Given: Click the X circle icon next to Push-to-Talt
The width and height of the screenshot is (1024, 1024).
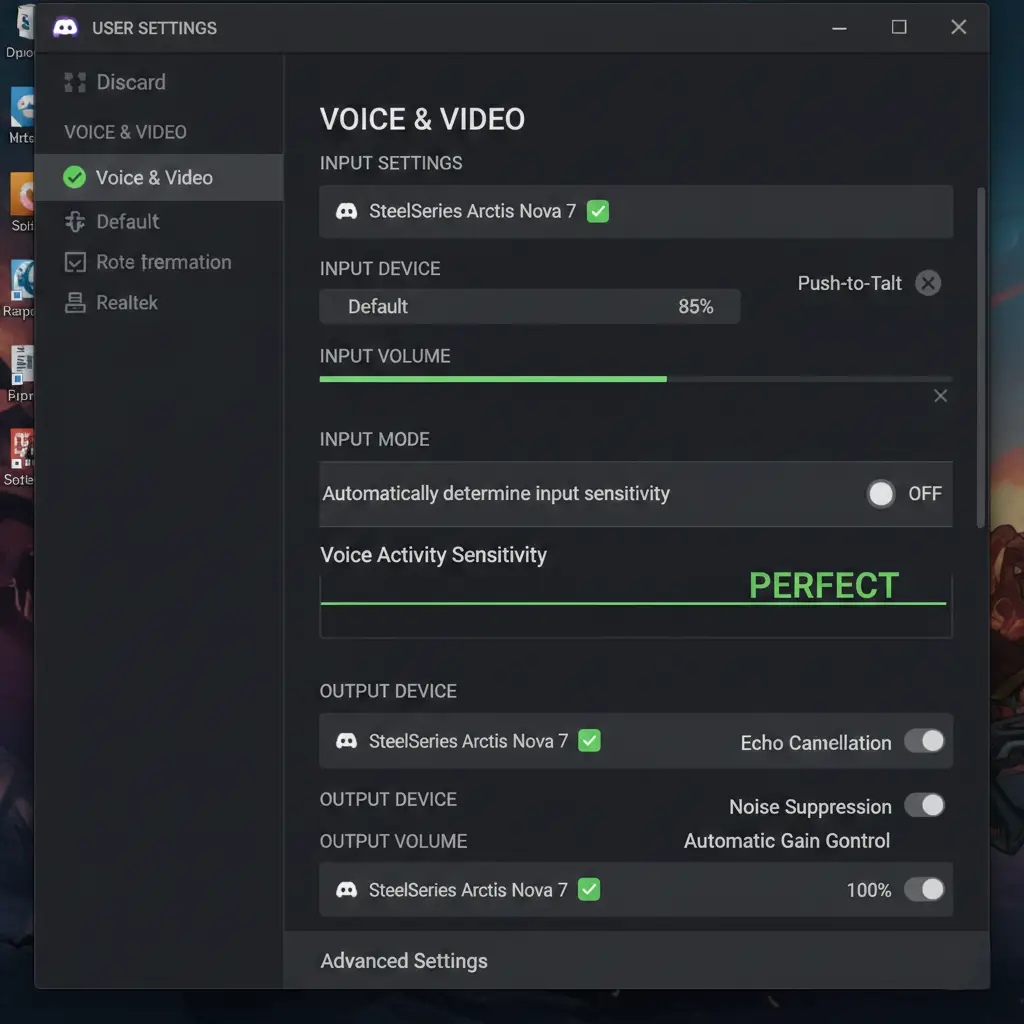Looking at the screenshot, I should (x=927, y=283).
